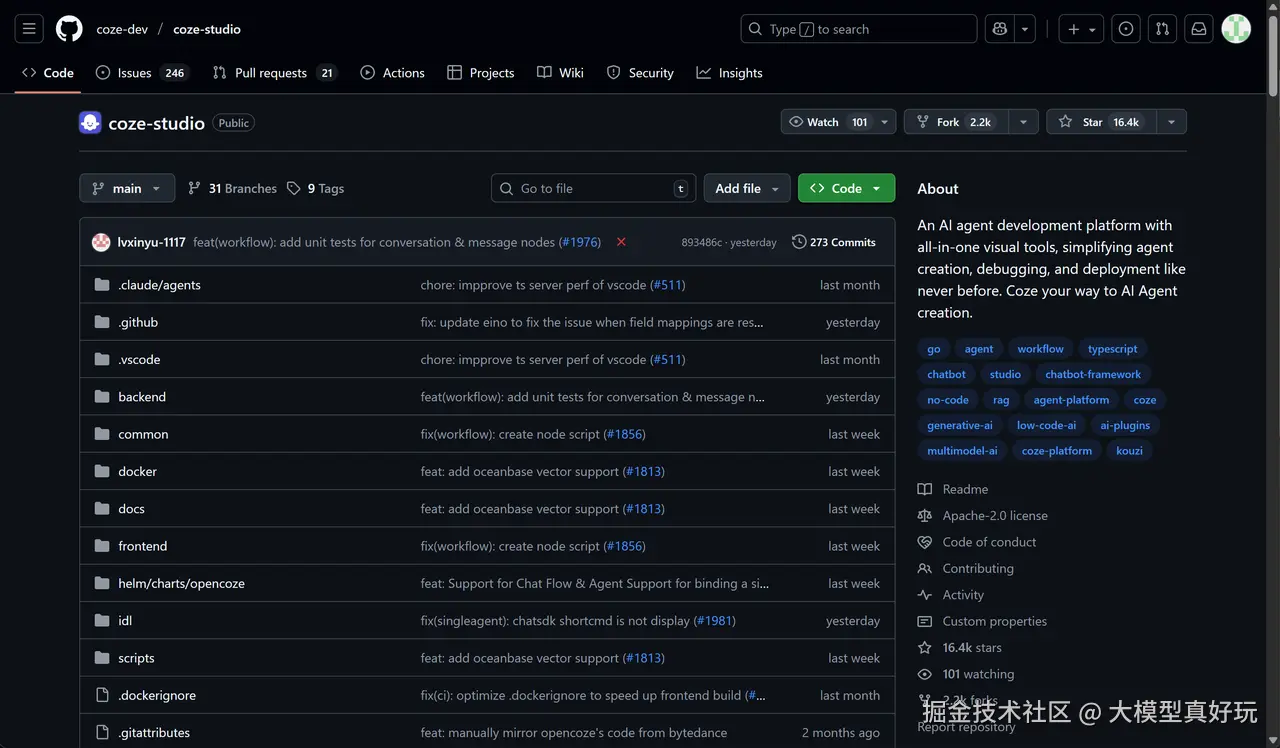Switch to the Actions tab
This screenshot has width=1280, height=748.
coord(392,73)
